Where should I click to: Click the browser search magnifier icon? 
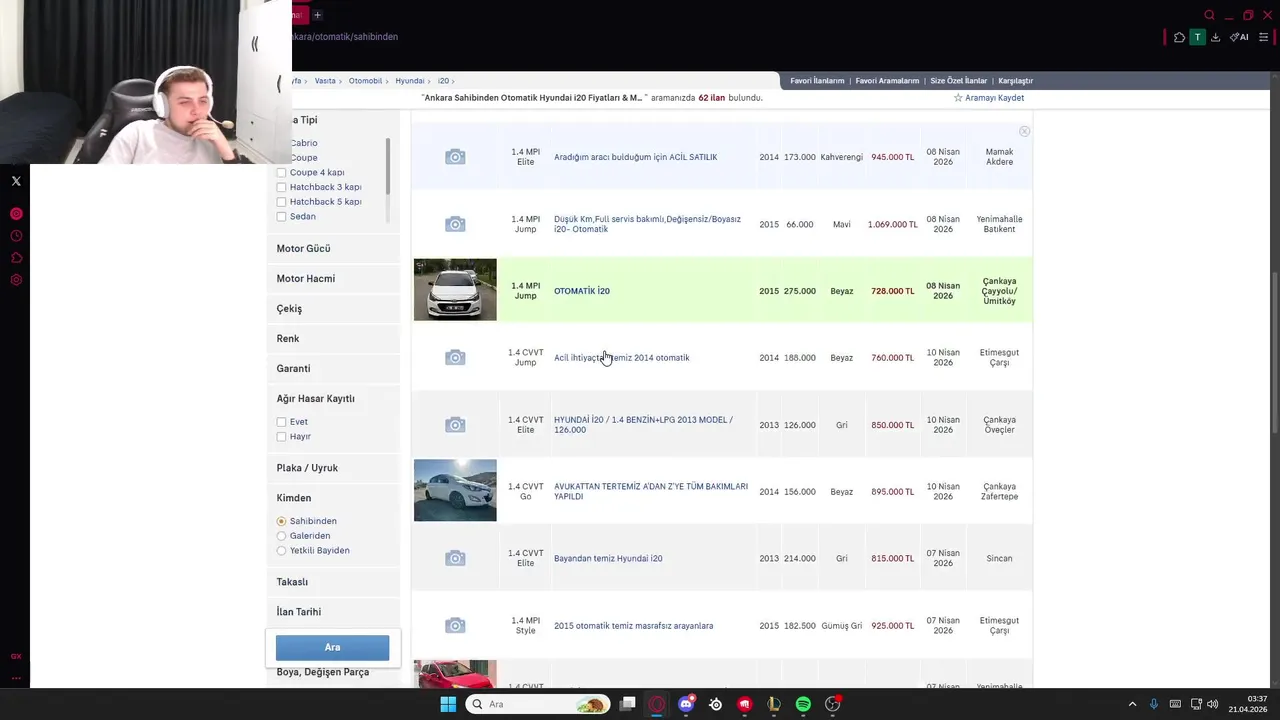point(1209,15)
